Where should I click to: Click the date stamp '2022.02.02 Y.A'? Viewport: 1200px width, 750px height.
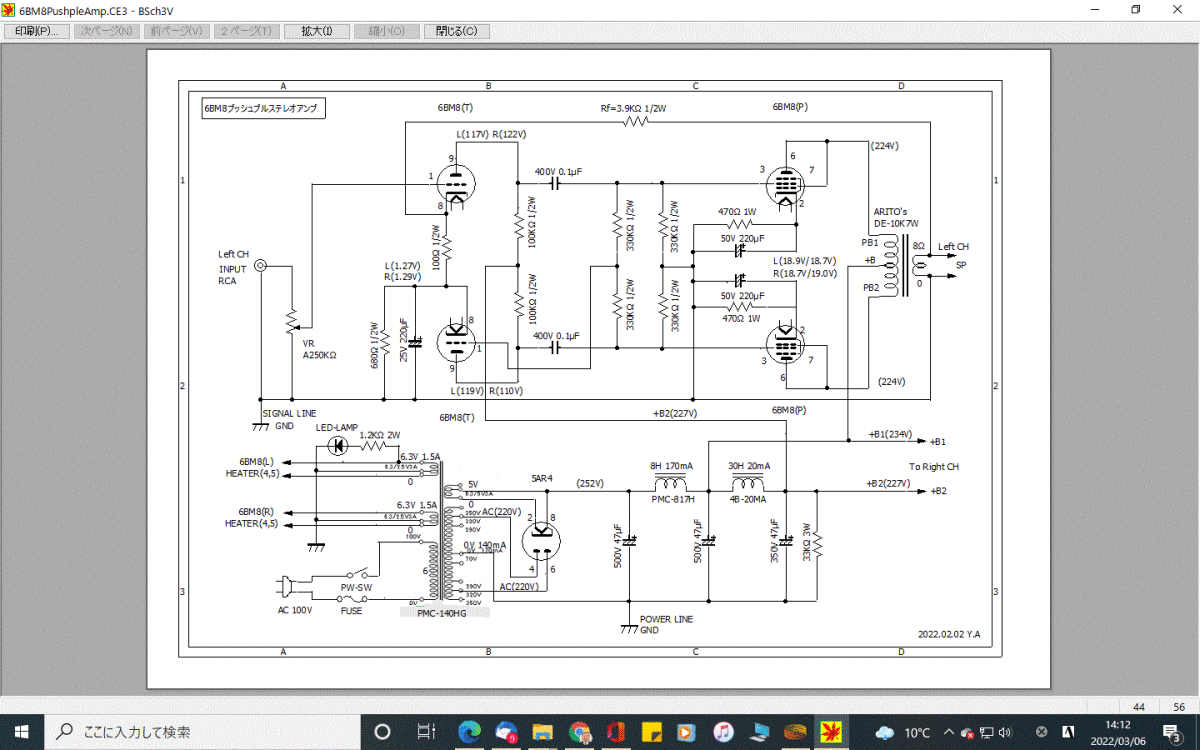(950, 633)
